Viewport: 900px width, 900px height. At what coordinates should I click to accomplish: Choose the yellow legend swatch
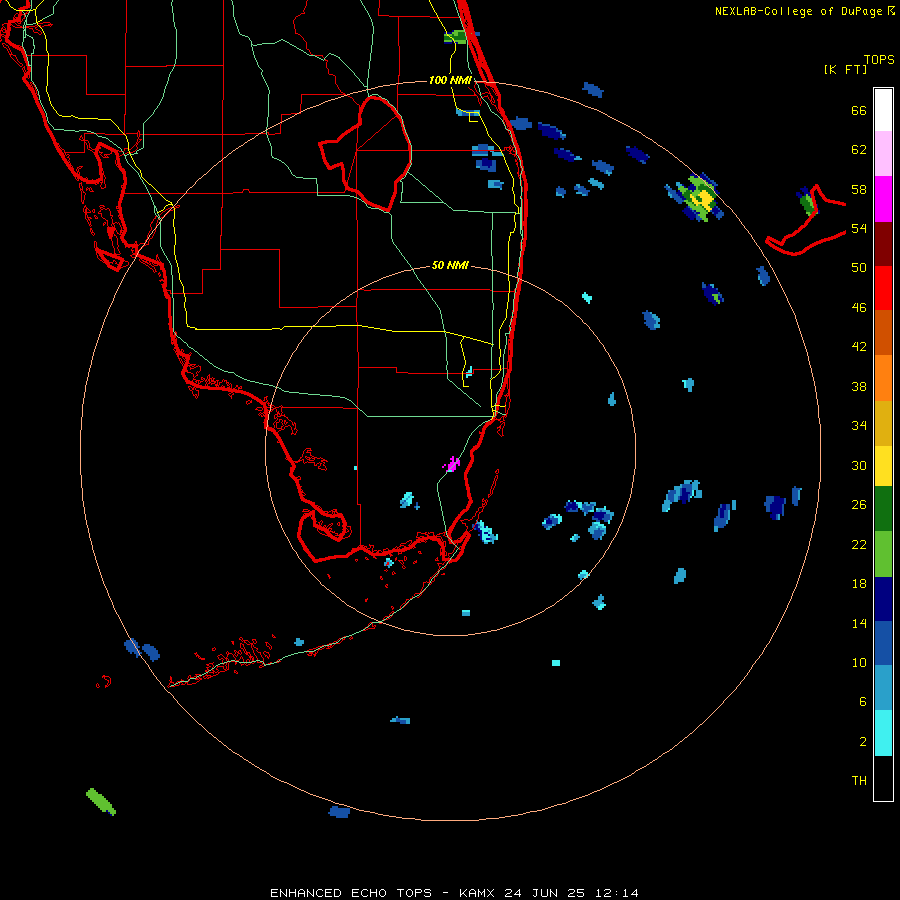883,466
